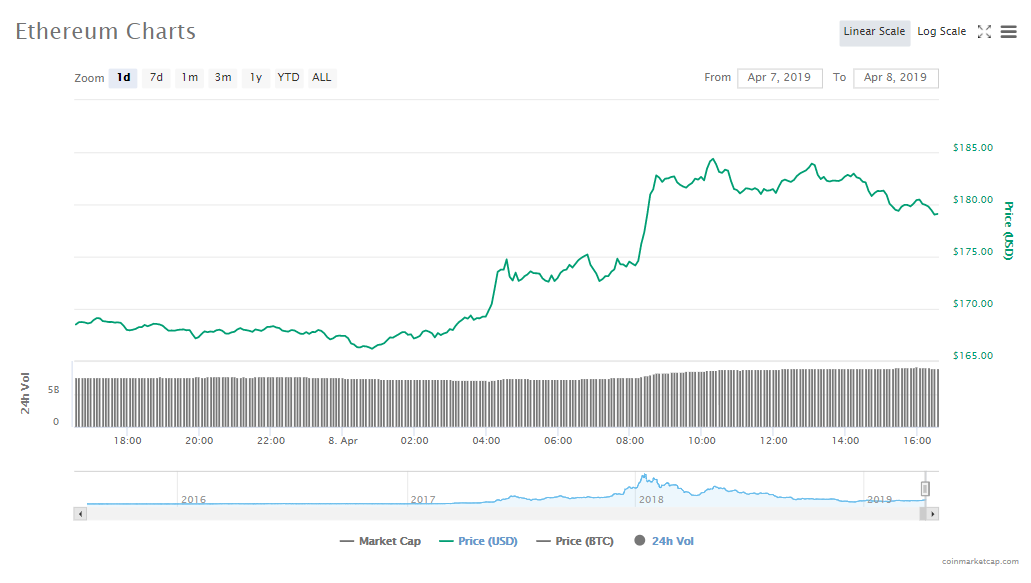Image resolution: width=1031 pixels, height=583 pixels.
Task: Open the From date field
Action: point(779,78)
